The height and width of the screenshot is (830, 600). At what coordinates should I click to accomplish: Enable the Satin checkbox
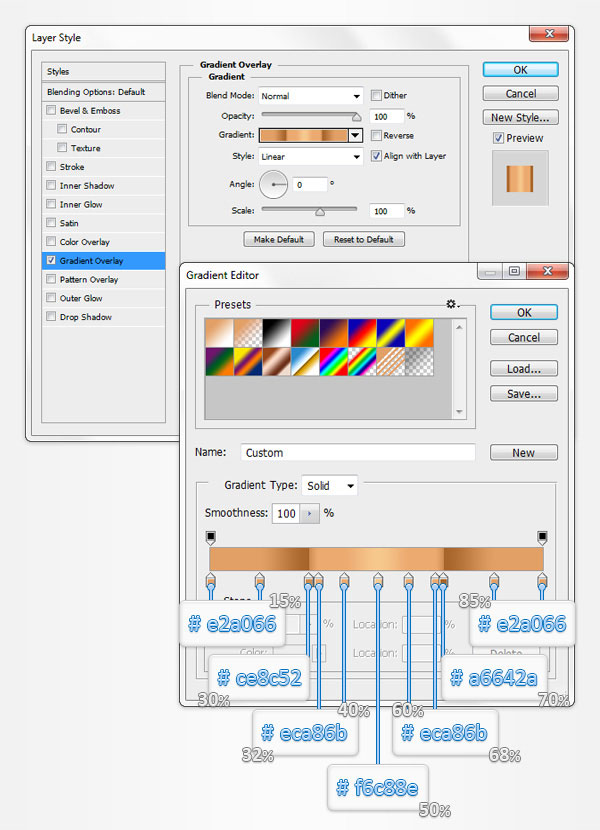[x=51, y=222]
